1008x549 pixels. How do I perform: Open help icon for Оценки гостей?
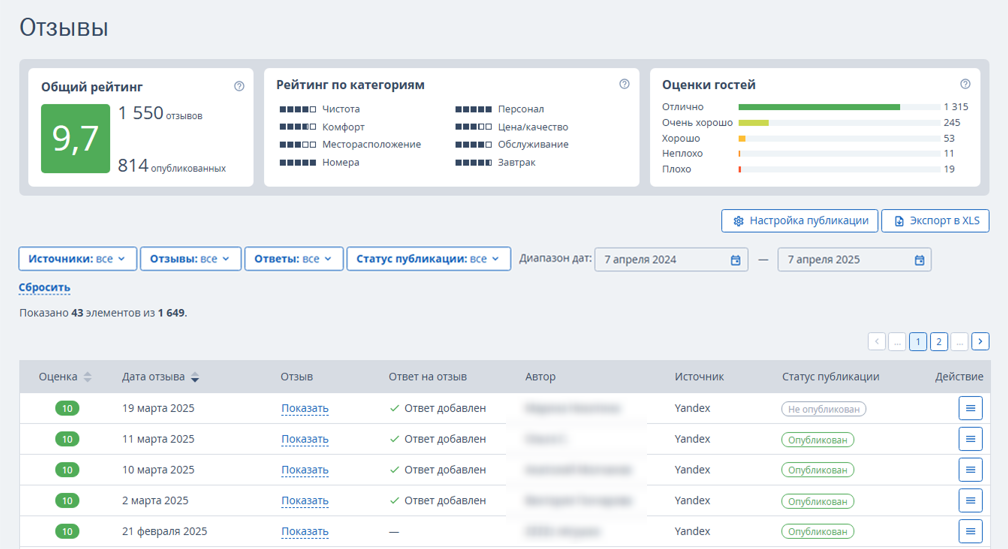[x=965, y=84]
